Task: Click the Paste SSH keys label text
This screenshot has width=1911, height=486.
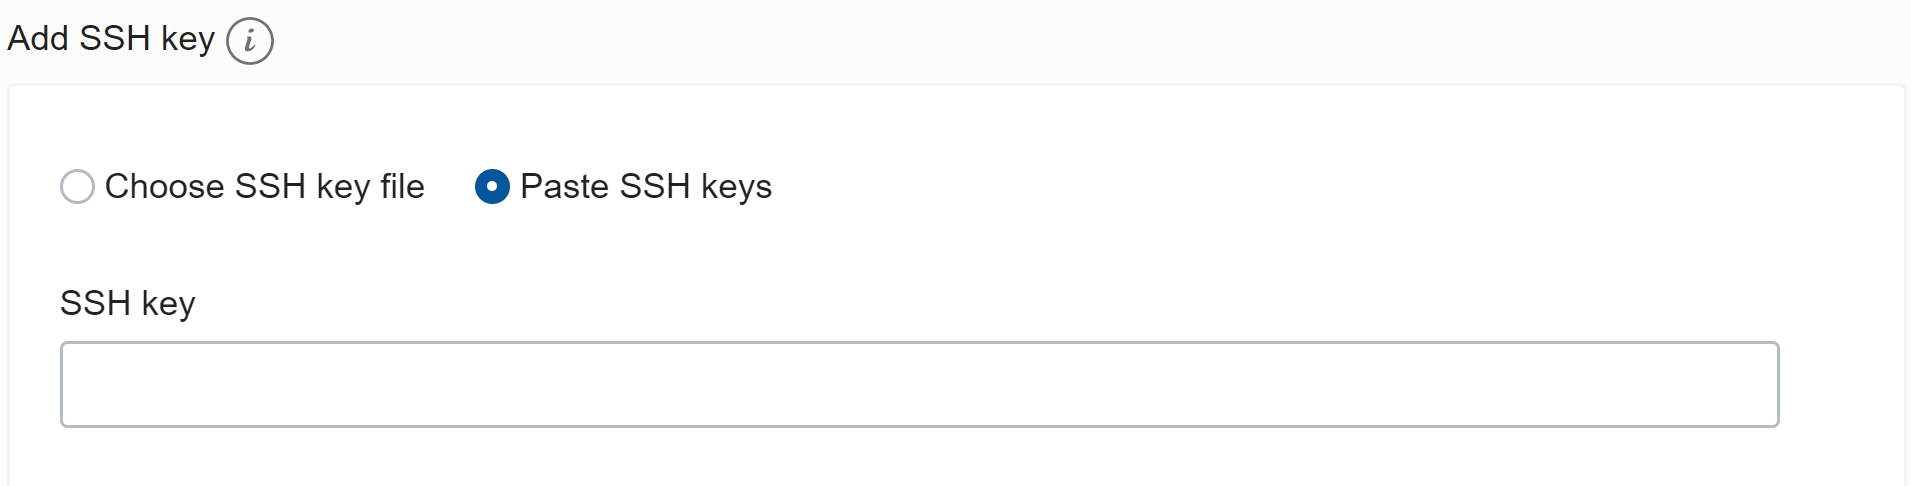Action: [645, 187]
